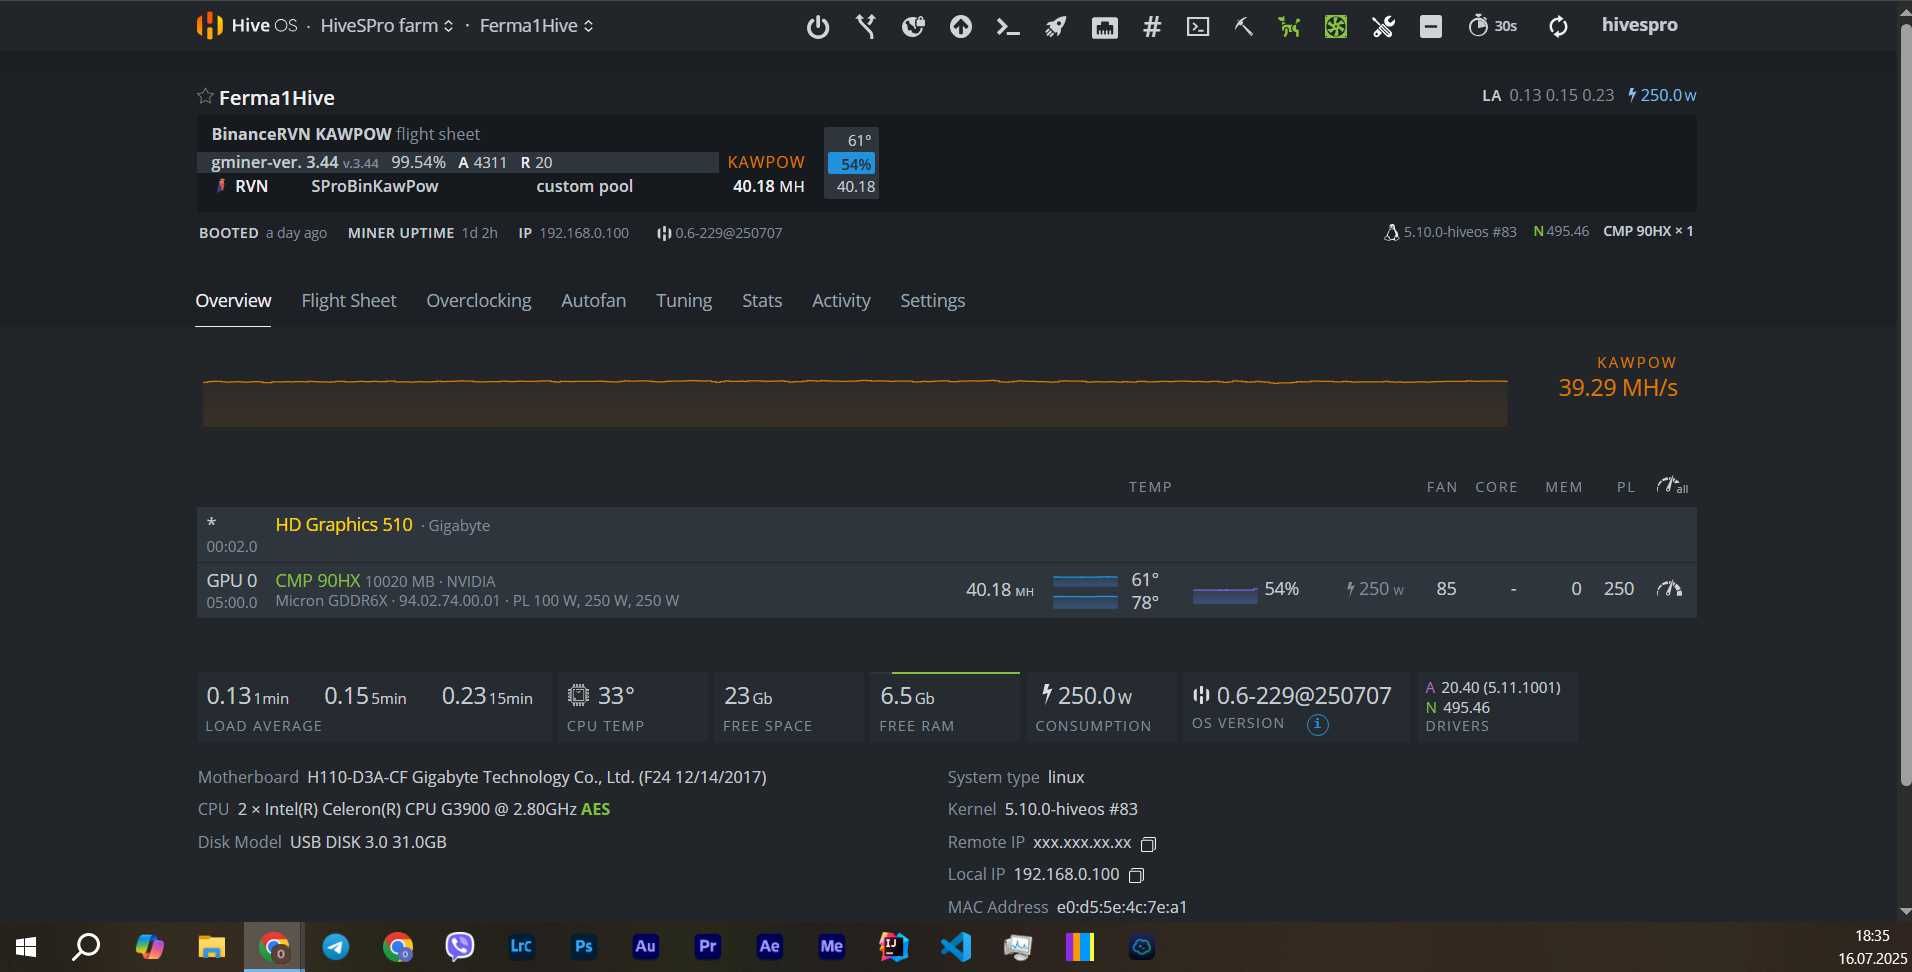Open the Settings tab
Image resolution: width=1912 pixels, height=972 pixels.
[x=932, y=301]
